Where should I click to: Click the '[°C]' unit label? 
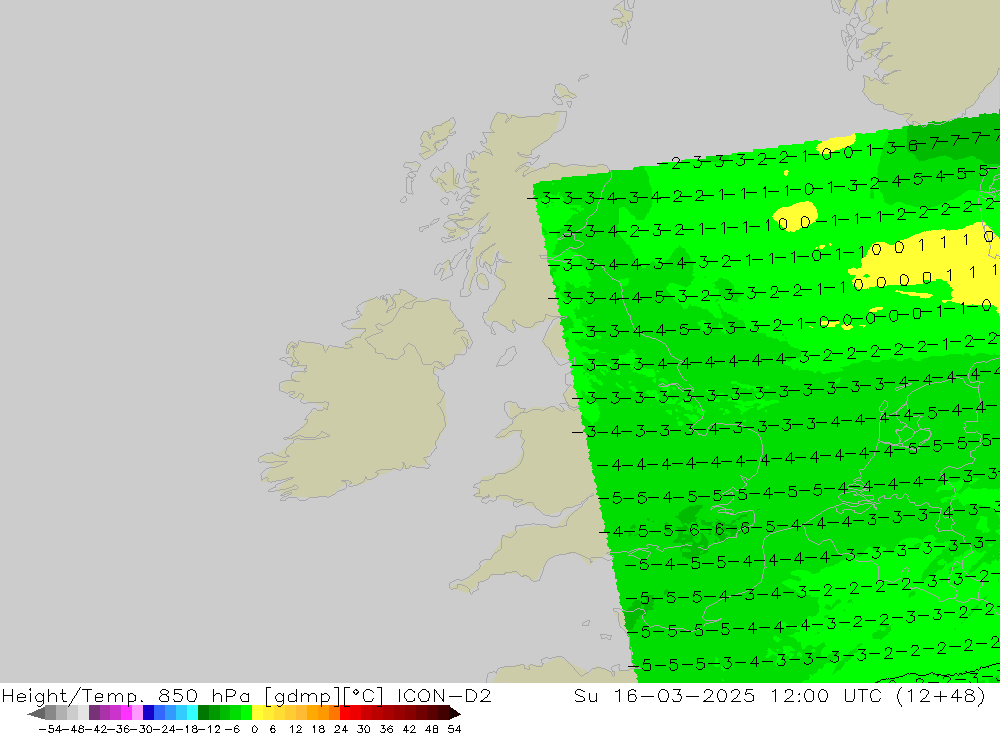tap(364, 697)
